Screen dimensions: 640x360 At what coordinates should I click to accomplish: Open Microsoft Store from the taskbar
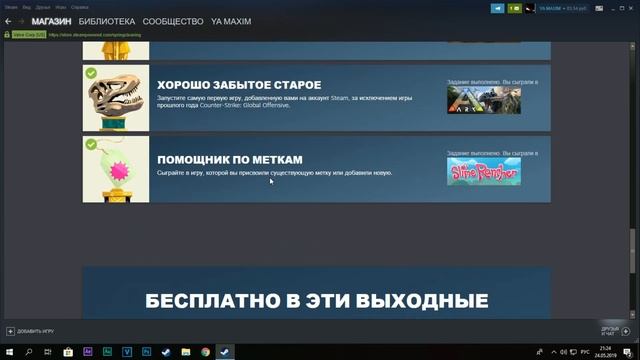[x=68, y=352]
